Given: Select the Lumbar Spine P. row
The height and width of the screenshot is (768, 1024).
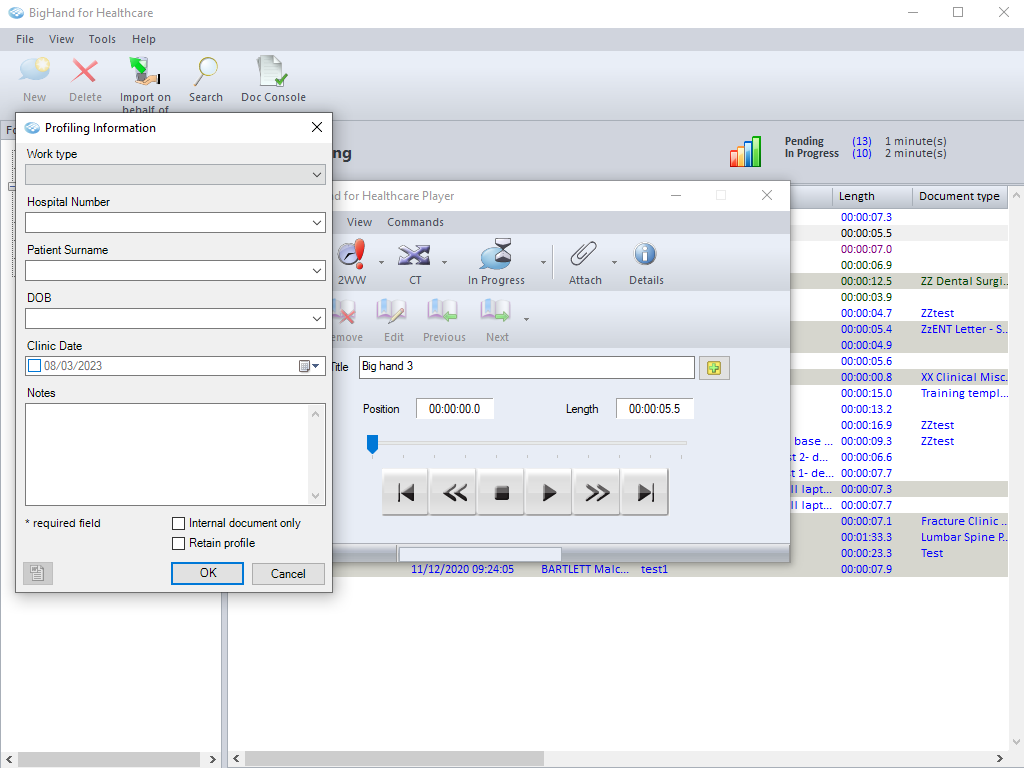Looking at the screenshot, I should click(x=899, y=537).
